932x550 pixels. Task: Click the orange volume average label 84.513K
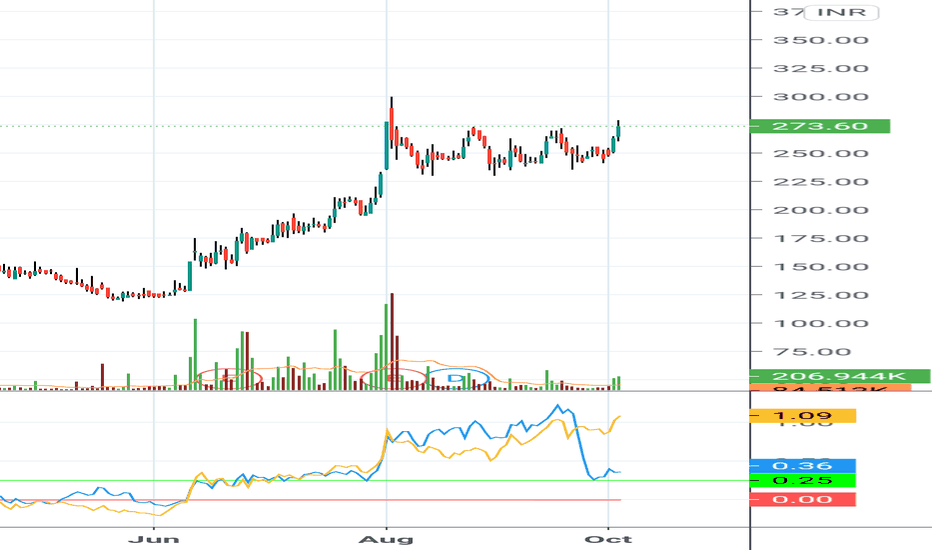(x=830, y=388)
